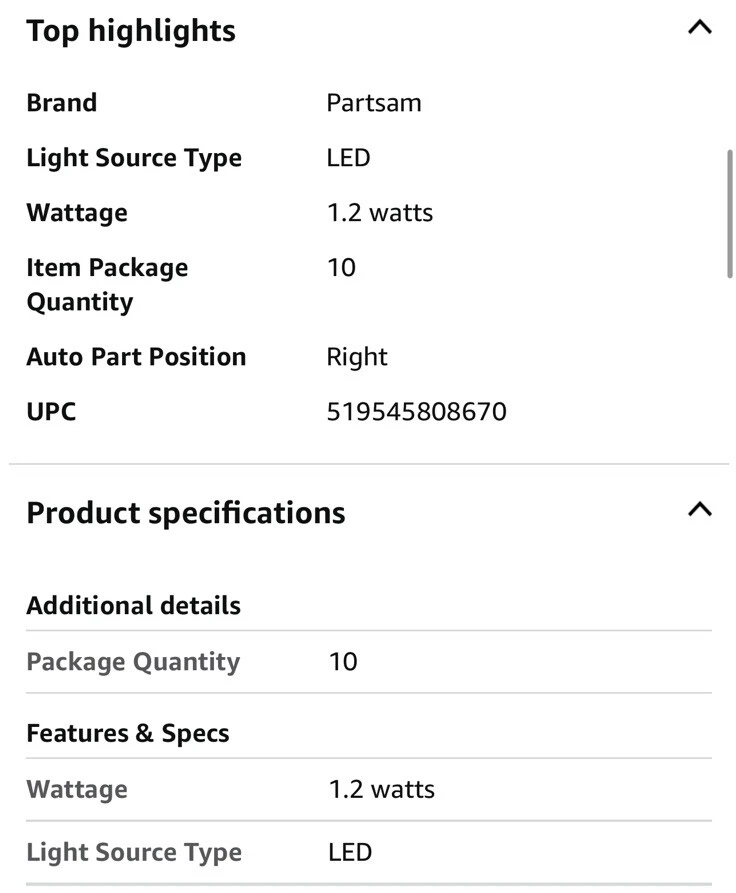Click Package Quantity under Additional details

133,662
